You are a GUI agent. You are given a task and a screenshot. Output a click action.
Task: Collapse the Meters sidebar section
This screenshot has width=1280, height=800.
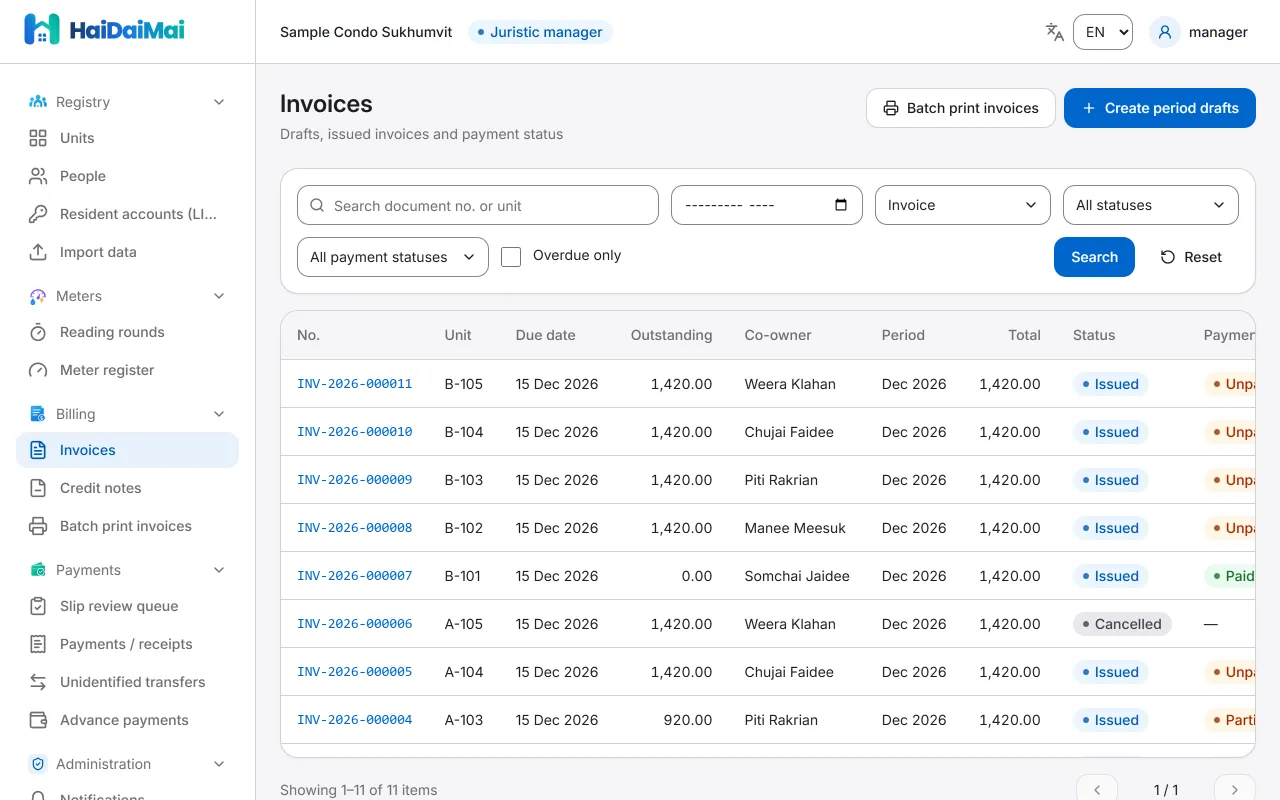220,296
